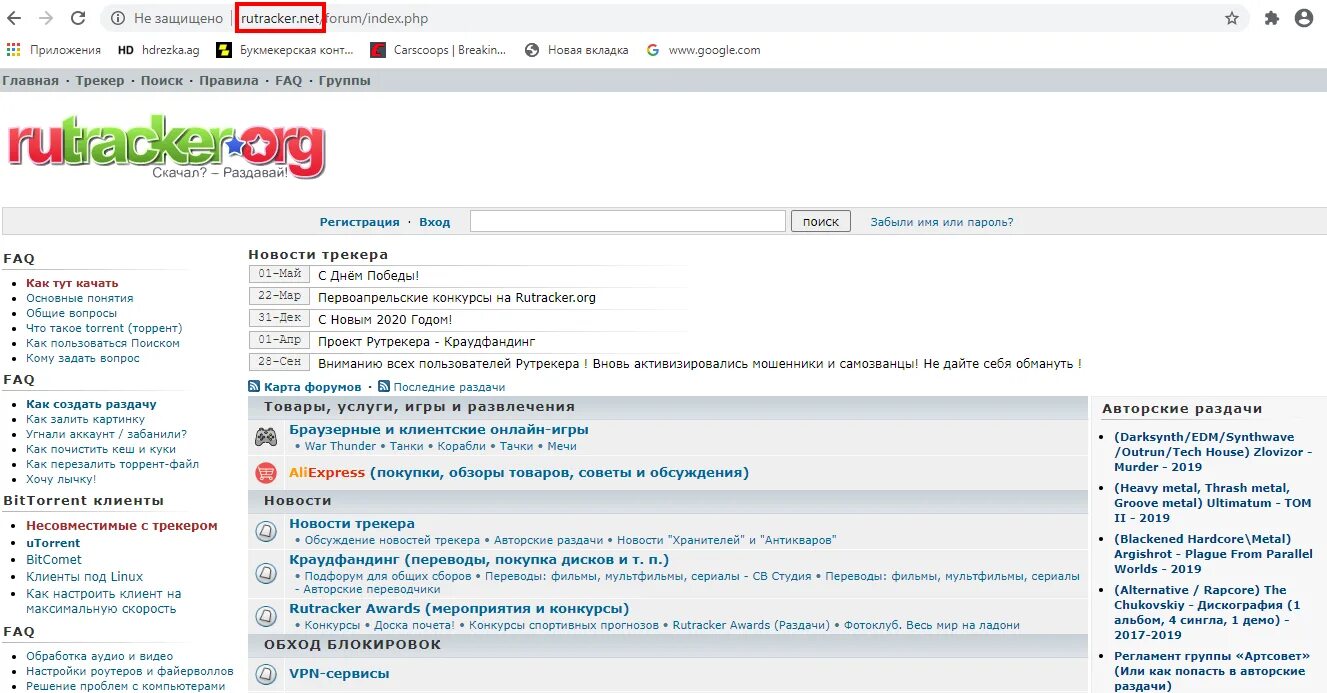Screen dimensions: 1327x693
Task: Open the С Новым 2020 Годом! news
Action: (385, 319)
